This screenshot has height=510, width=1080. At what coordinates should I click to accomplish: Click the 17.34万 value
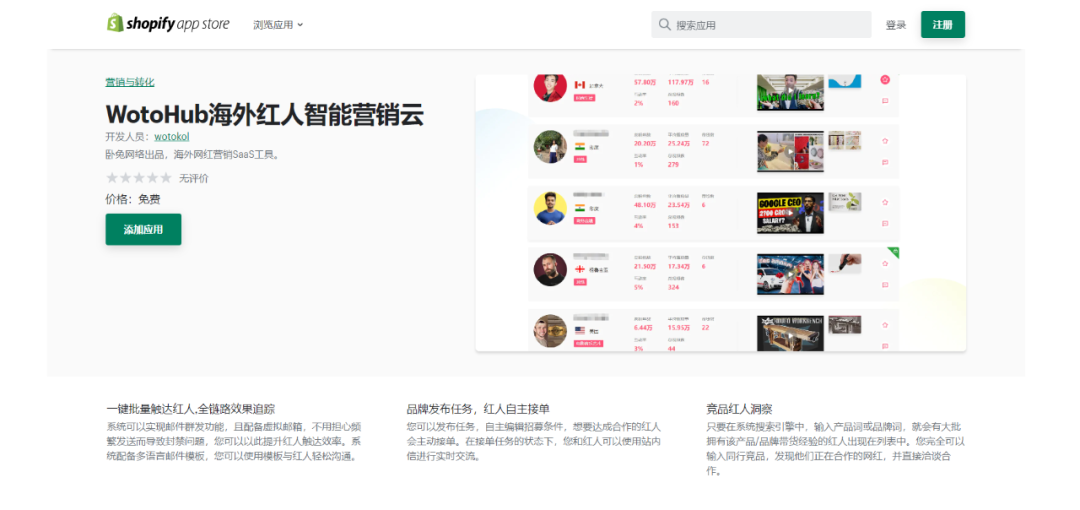(679, 267)
